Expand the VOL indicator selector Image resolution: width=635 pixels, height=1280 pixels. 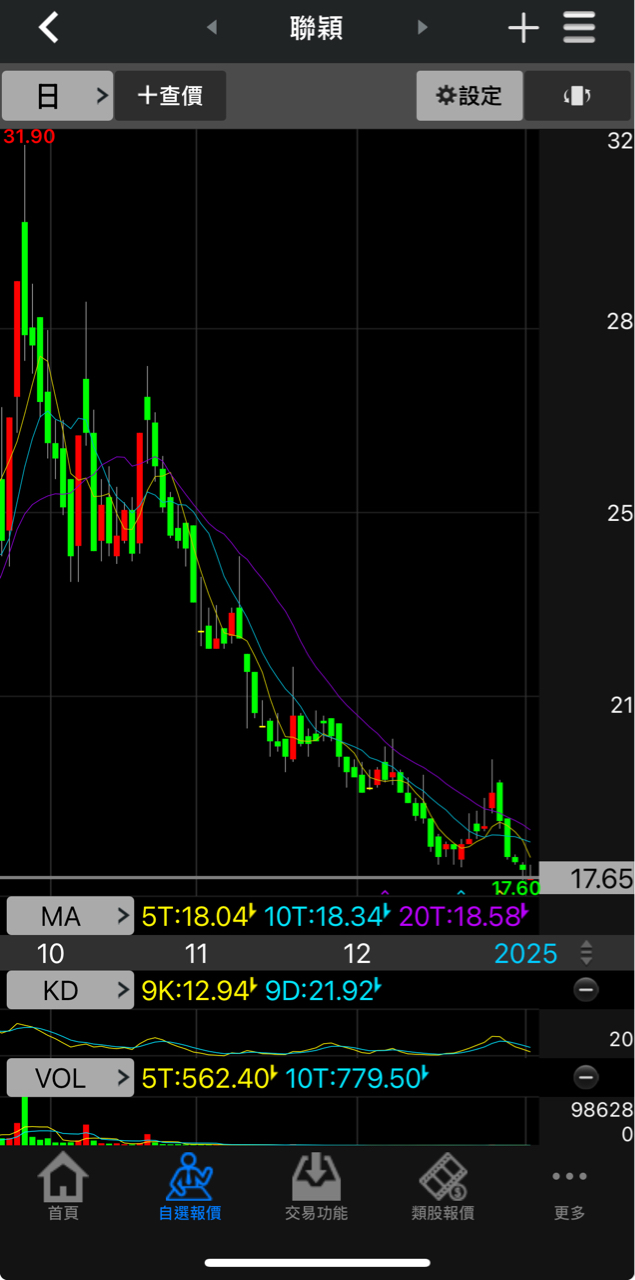[x=70, y=1078]
